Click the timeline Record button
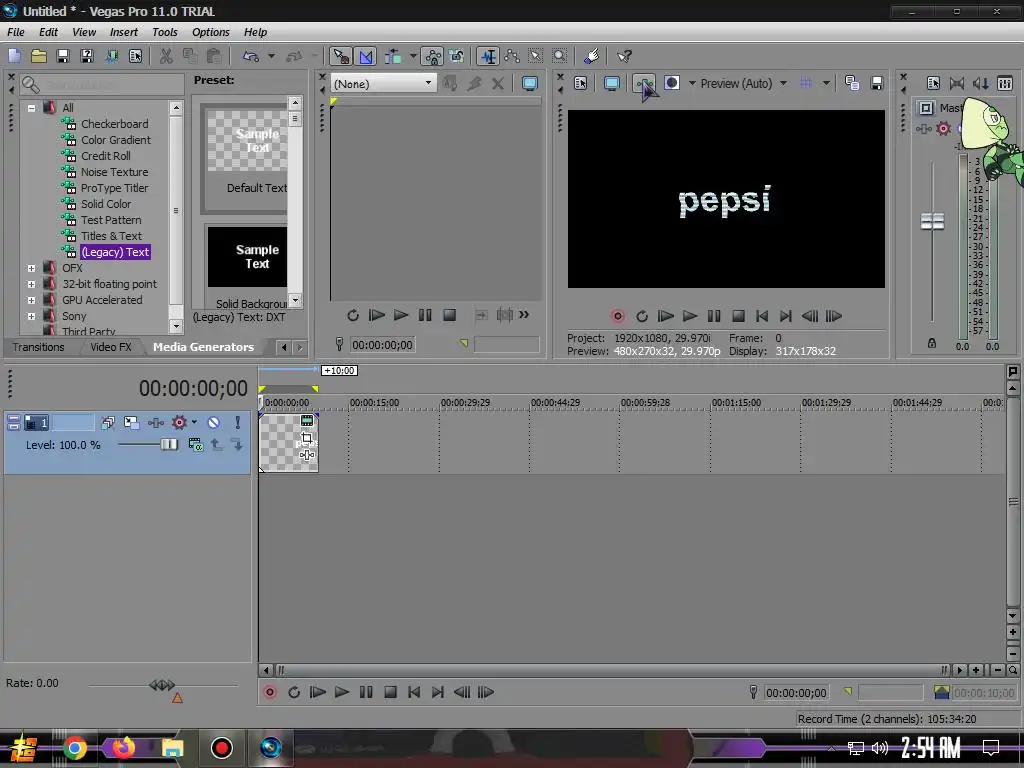Screen dimensions: 1024x768 (270, 692)
